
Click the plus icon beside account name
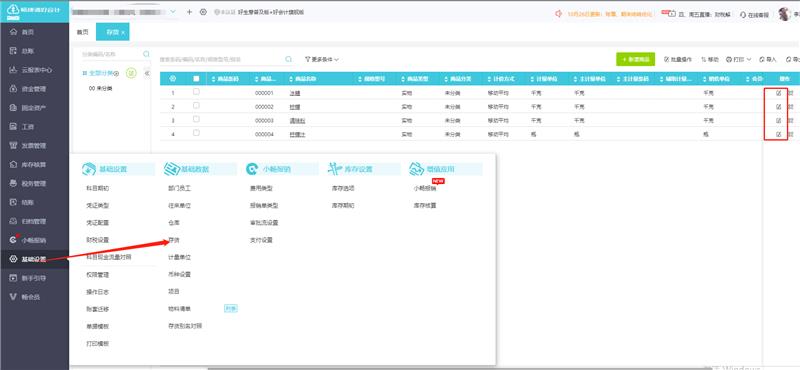[189, 12]
